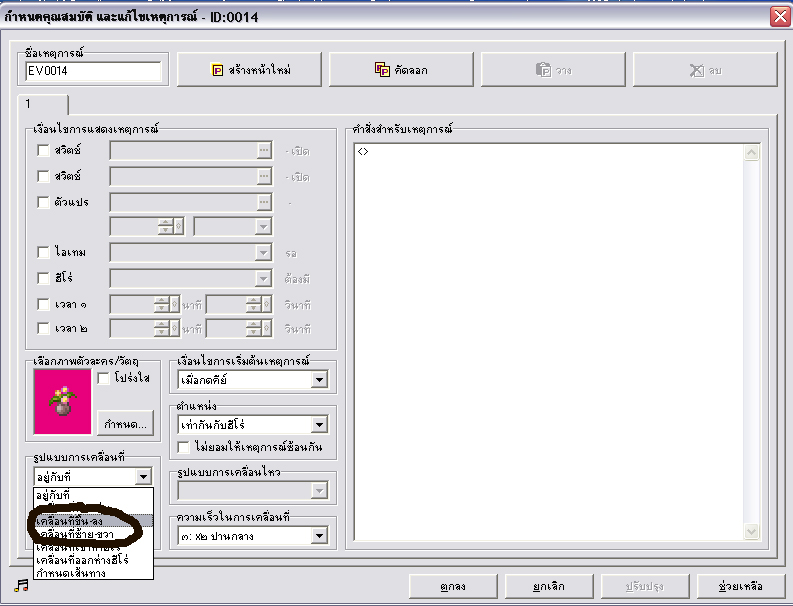Select เคลื่อนที่ซ้าย-ขวา in the movement list
Viewport: 793px width, 606px height.
(x=94, y=534)
